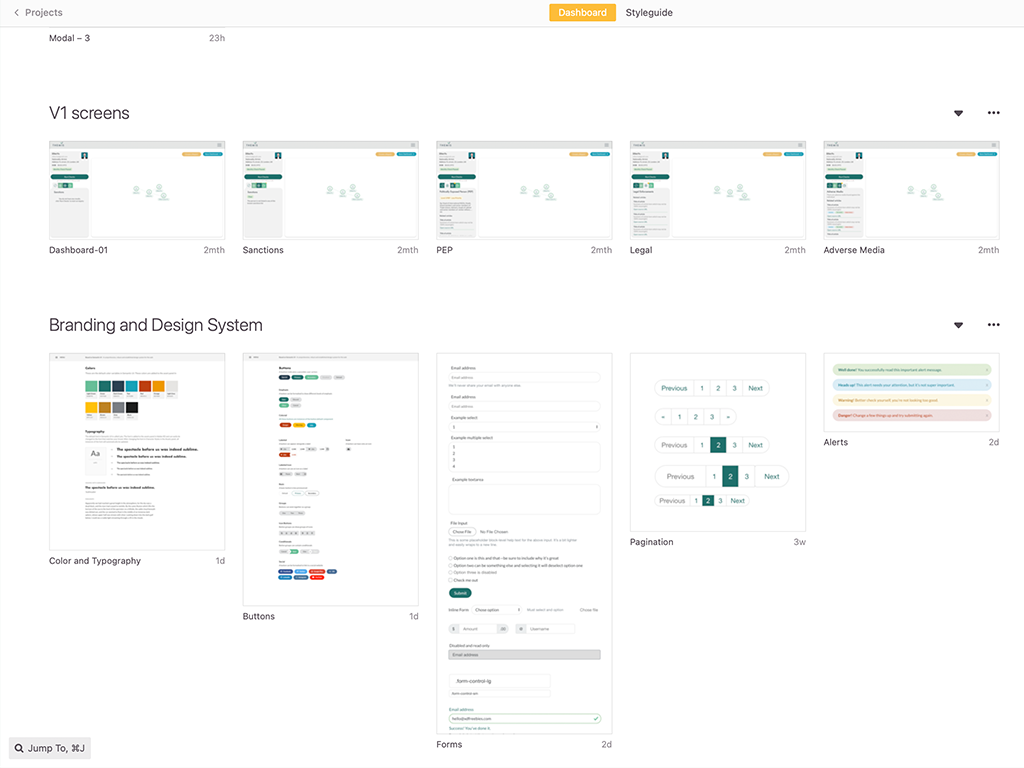
Task: Open the Alerts screen thumbnail
Action: pyautogui.click(x=911, y=392)
